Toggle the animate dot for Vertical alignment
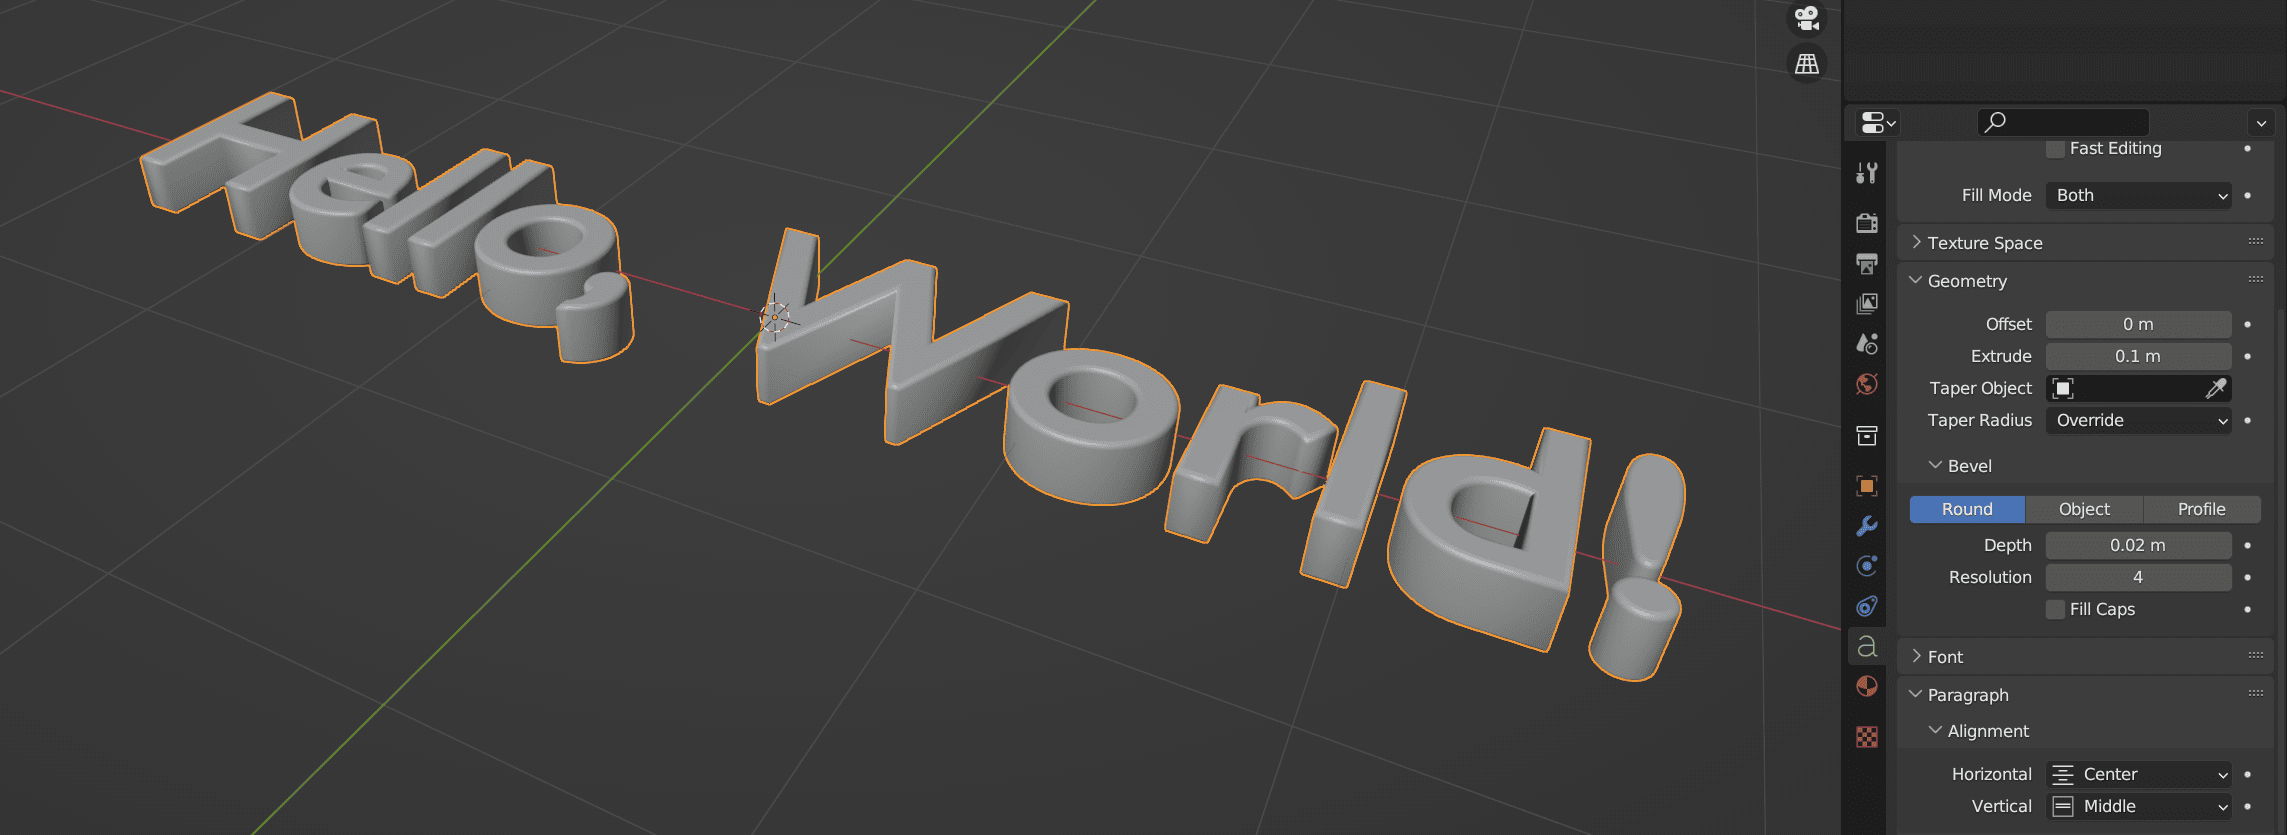This screenshot has width=2287, height=835. click(2248, 806)
